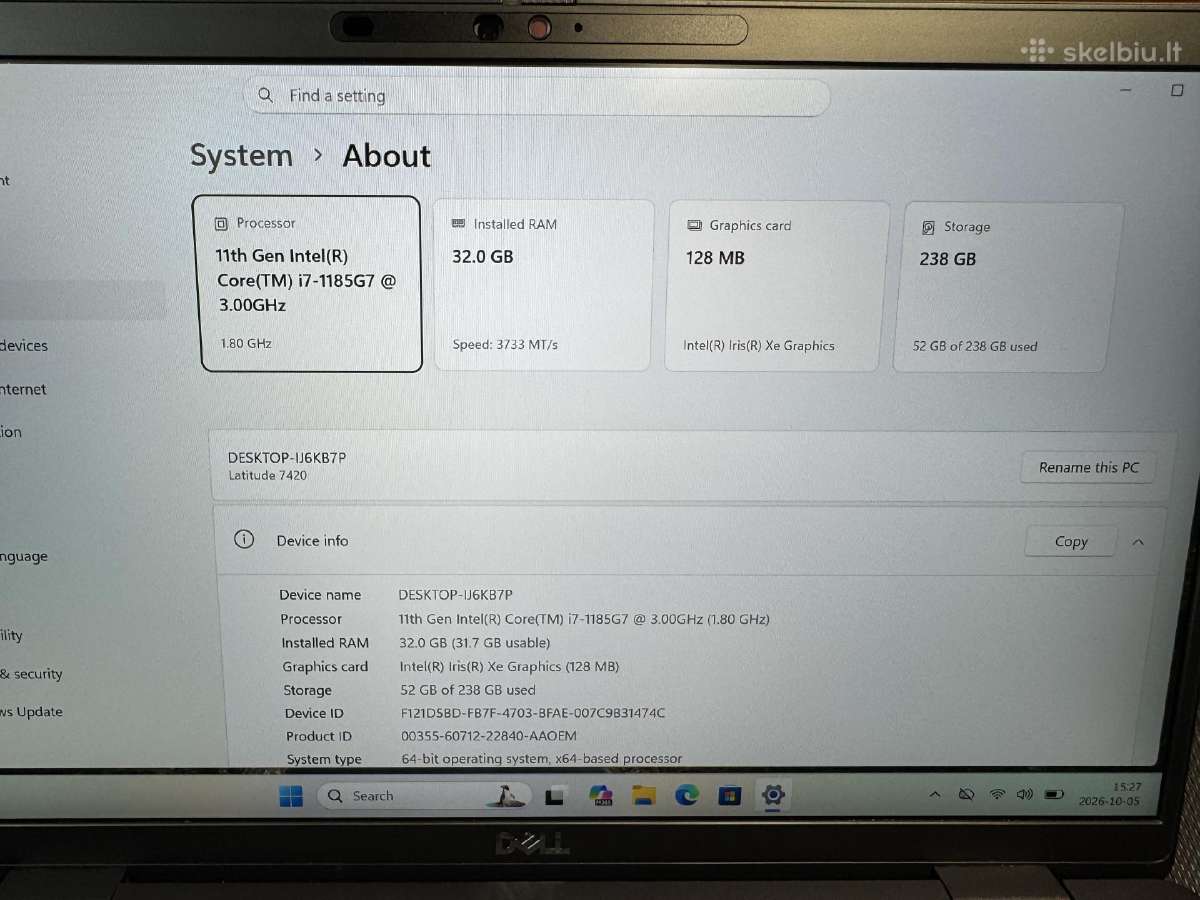
Task: Minimize the Settings window
Action: (x=1127, y=91)
